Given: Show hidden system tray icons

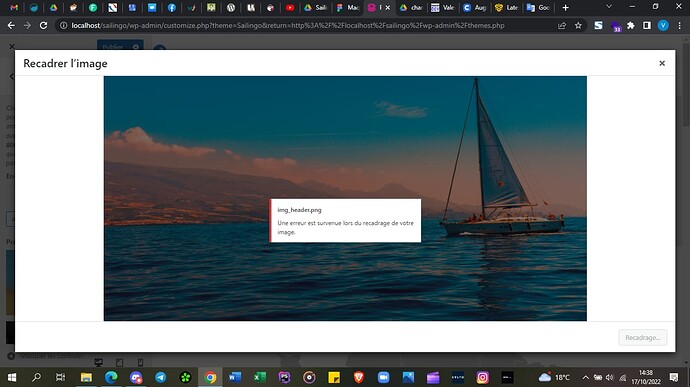Looking at the screenshot, I should pyautogui.click(x=585, y=377).
